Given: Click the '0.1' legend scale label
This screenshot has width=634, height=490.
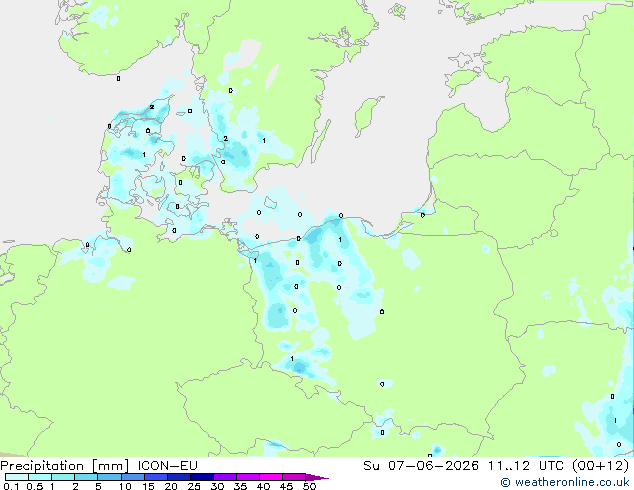Looking at the screenshot, I should (12, 486).
